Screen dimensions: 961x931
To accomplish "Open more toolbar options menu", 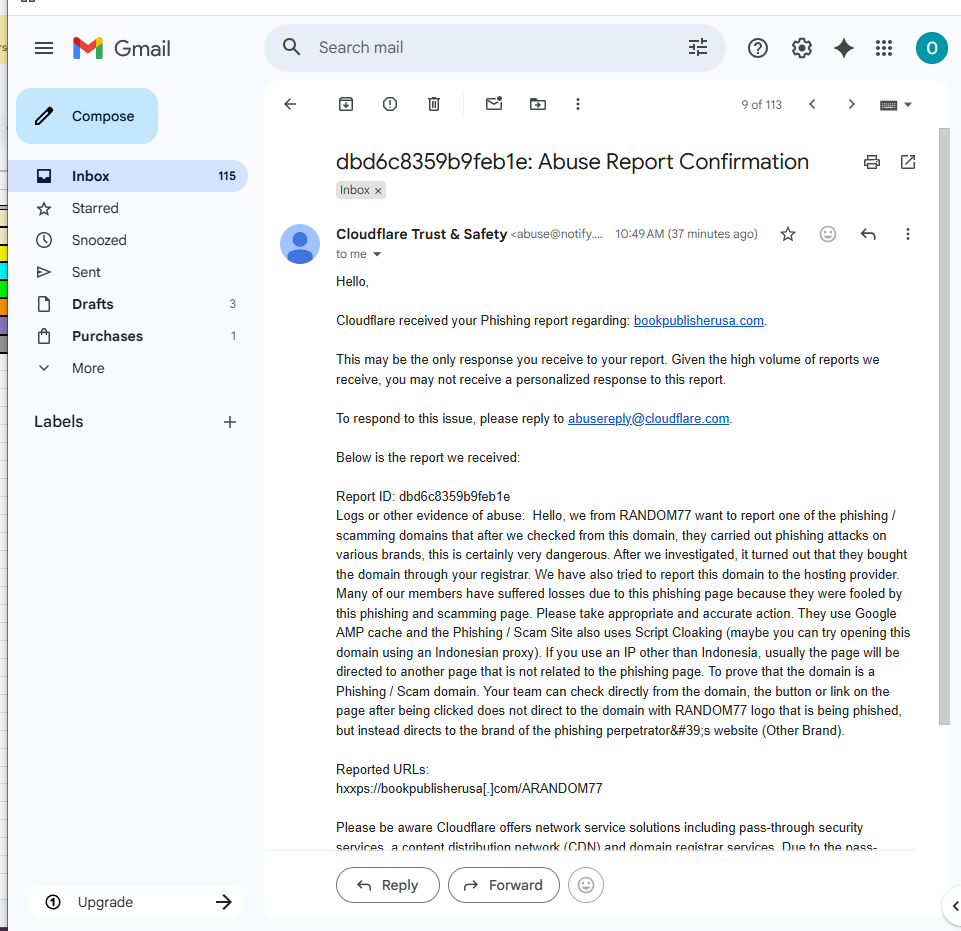I will (577, 104).
